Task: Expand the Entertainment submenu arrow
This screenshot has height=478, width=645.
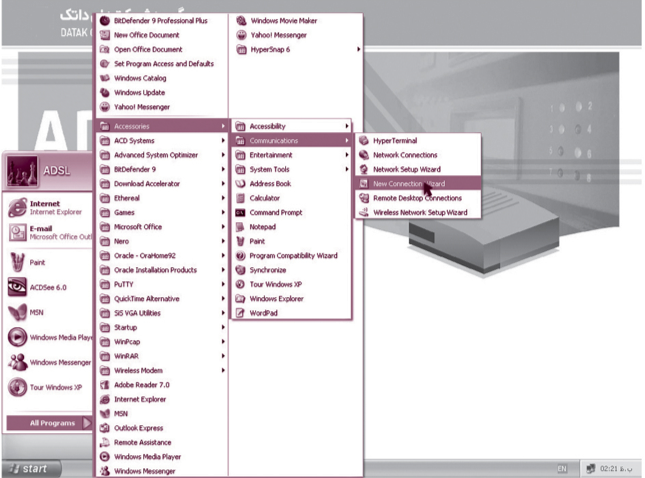Action: [347, 155]
